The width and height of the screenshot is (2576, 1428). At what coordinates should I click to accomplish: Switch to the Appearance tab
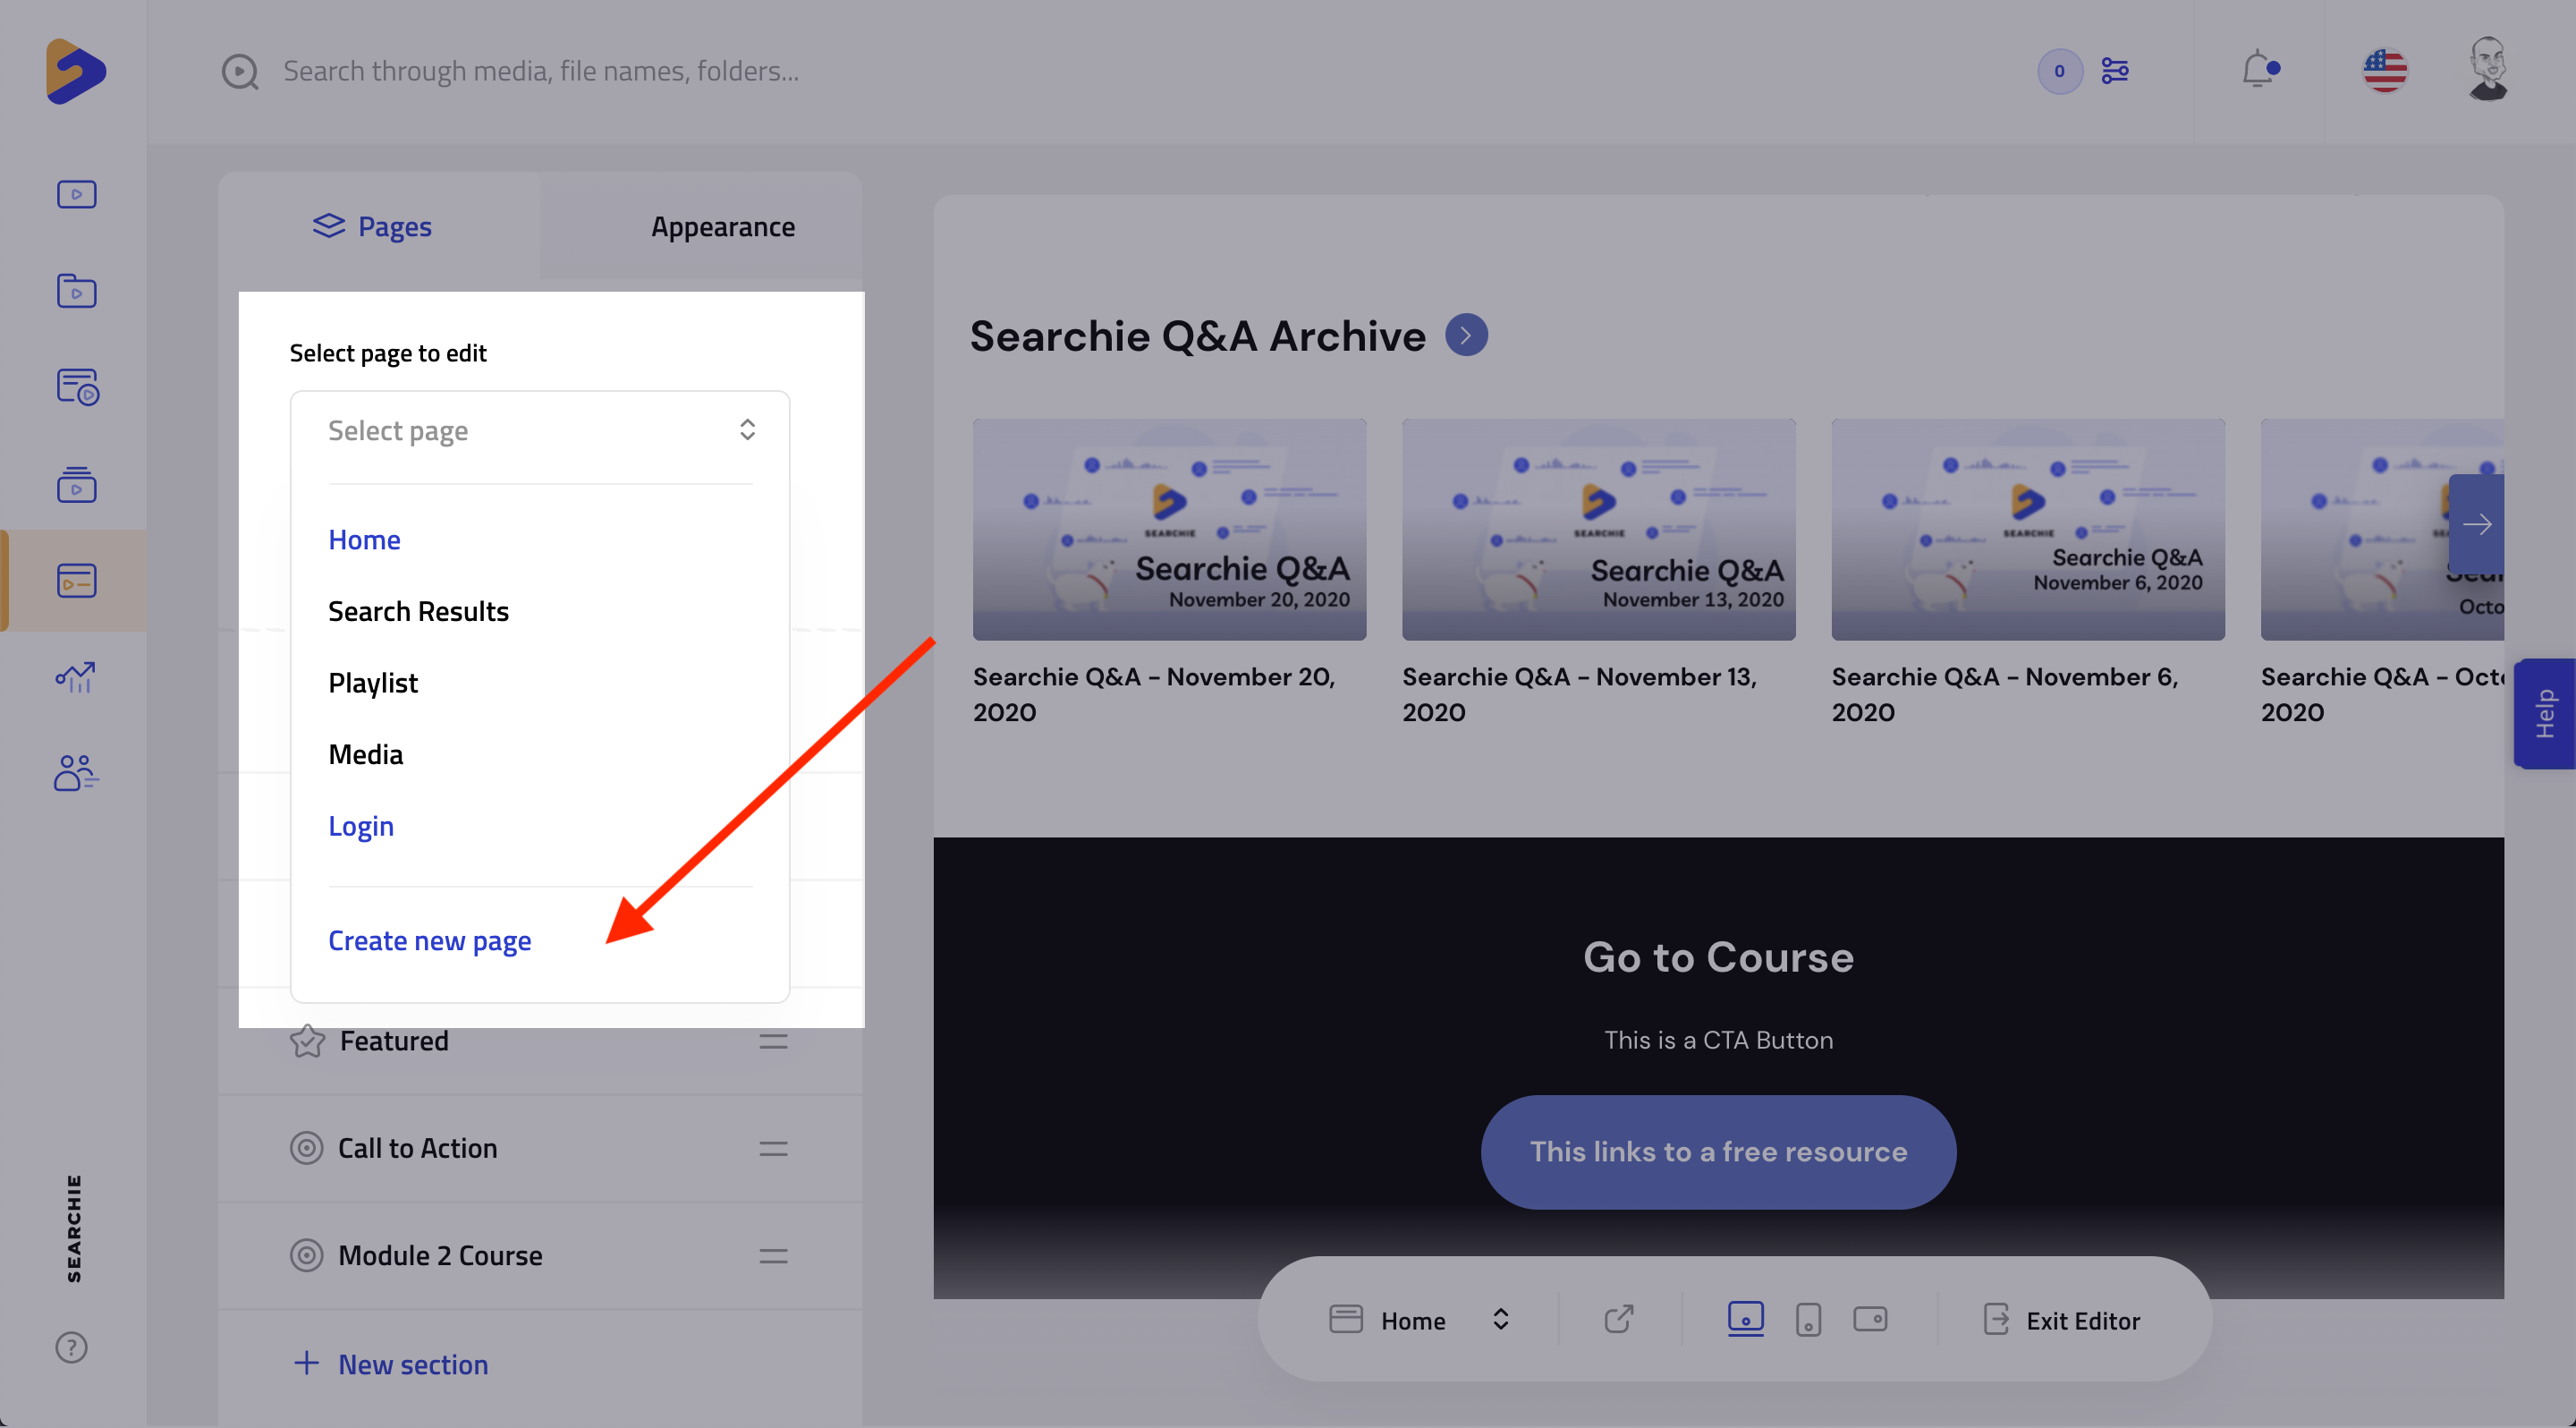(722, 227)
